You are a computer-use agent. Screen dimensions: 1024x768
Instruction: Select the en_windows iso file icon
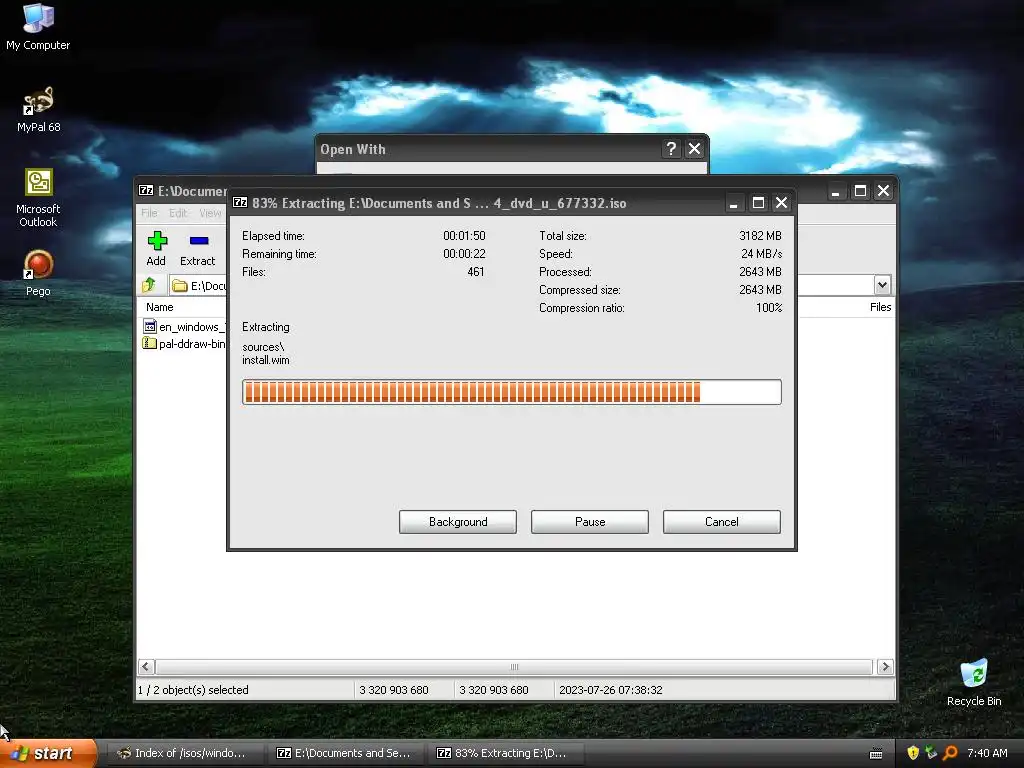pos(150,327)
